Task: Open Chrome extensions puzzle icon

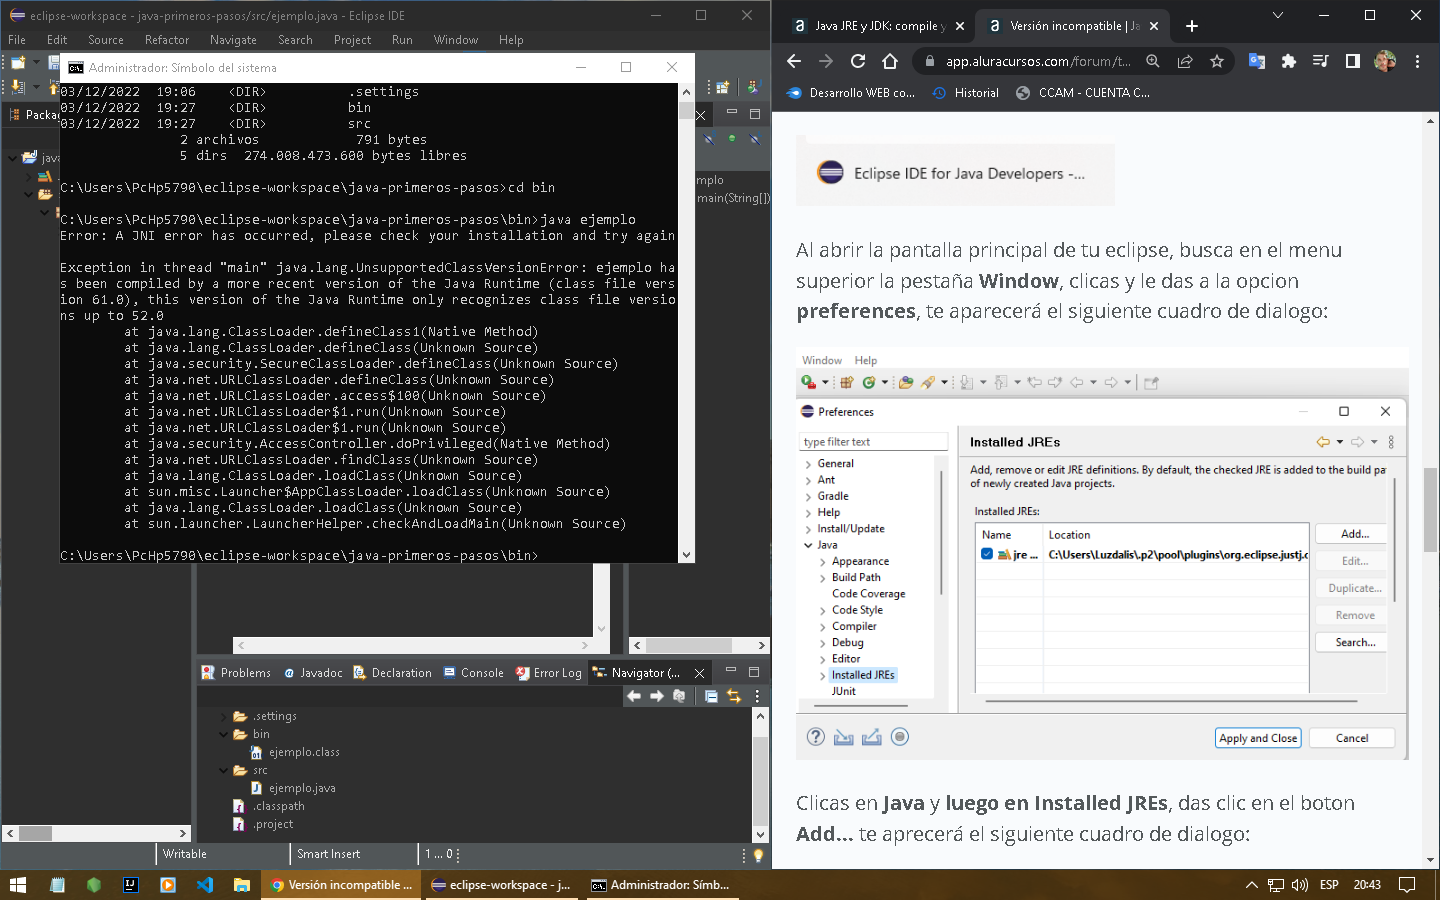Action: point(1289,61)
